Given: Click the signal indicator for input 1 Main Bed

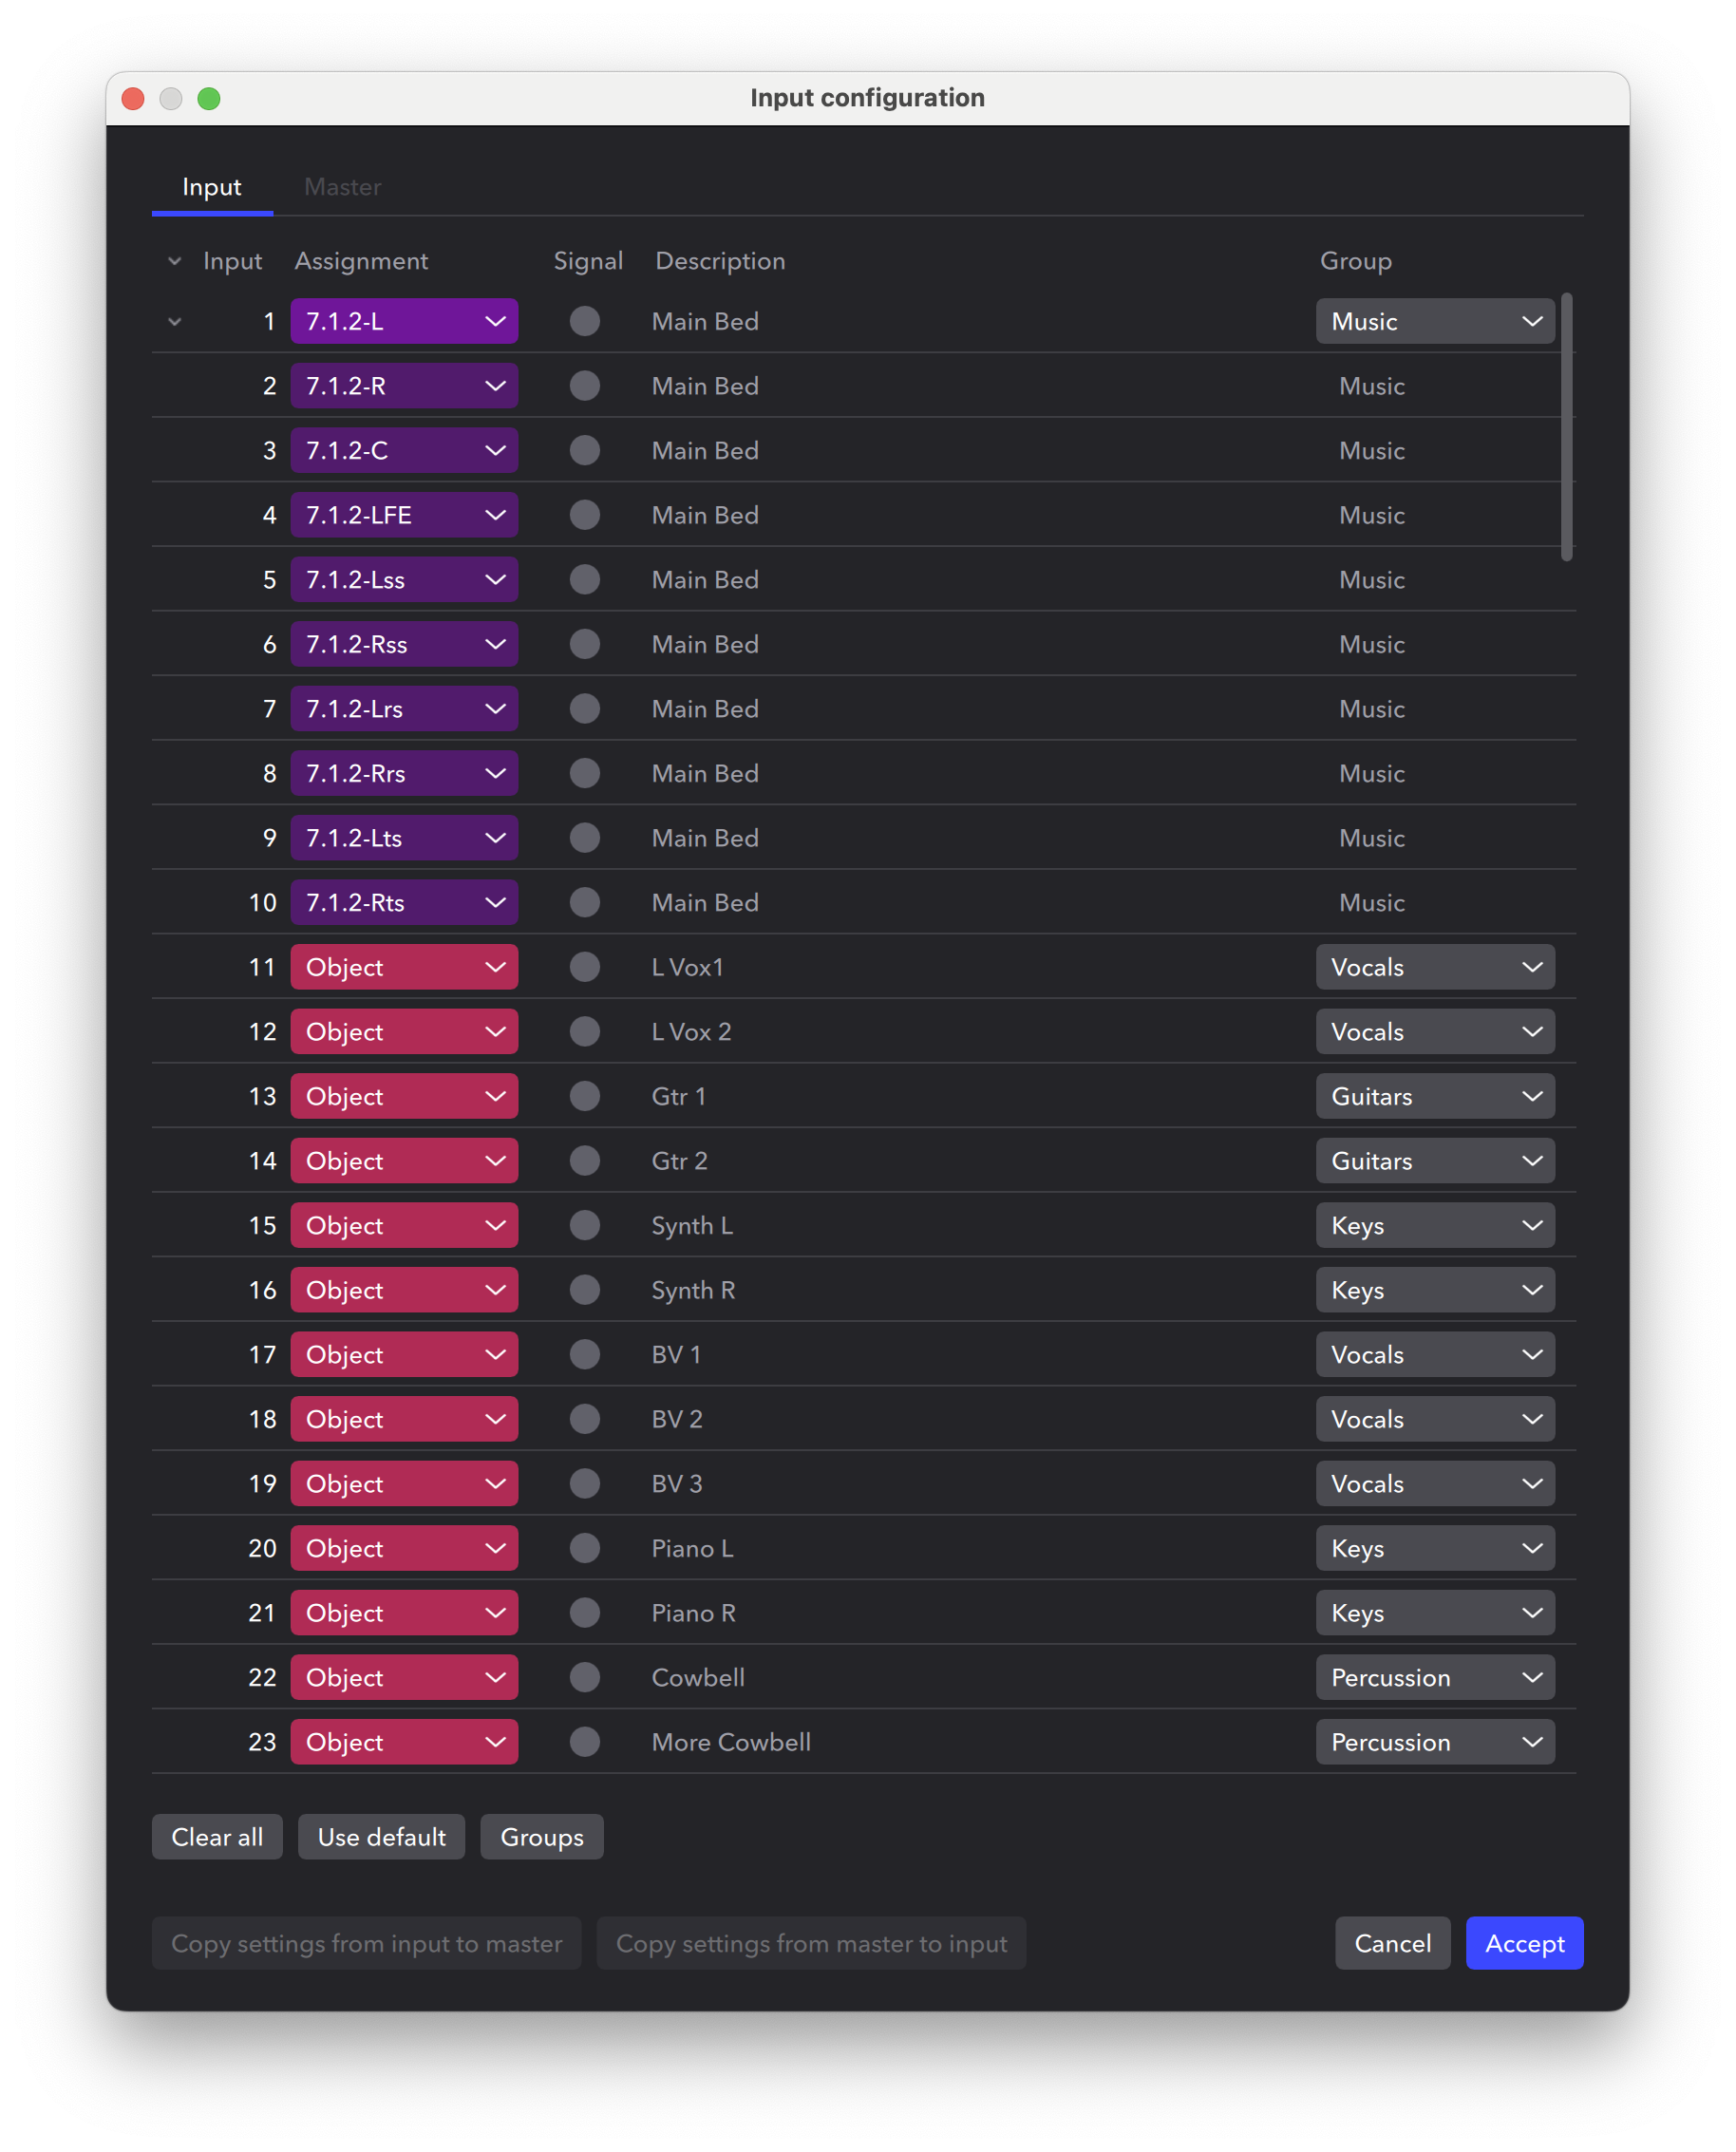Looking at the screenshot, I should click(x=585, y=321).
